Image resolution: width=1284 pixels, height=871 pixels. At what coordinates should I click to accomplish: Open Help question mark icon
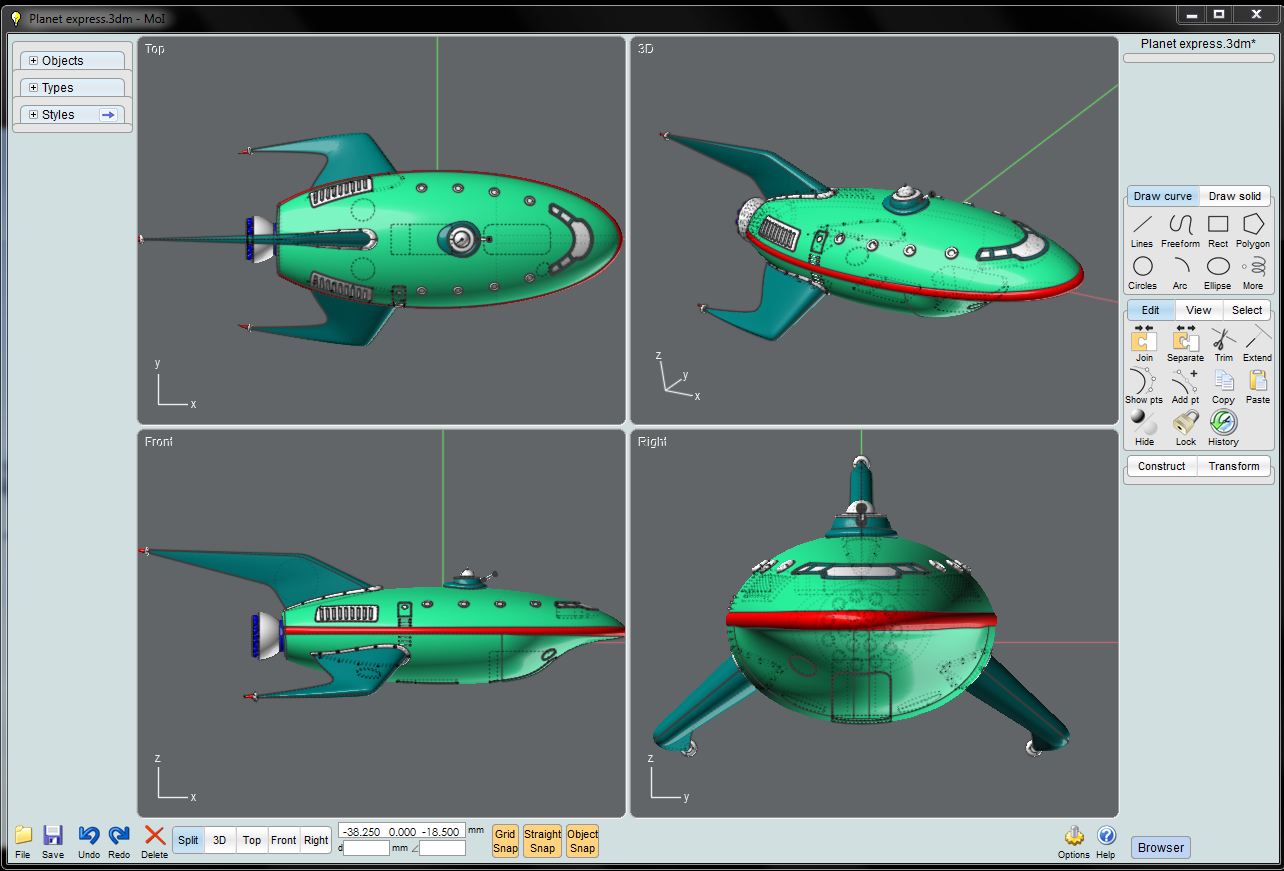coord(1105,842)
